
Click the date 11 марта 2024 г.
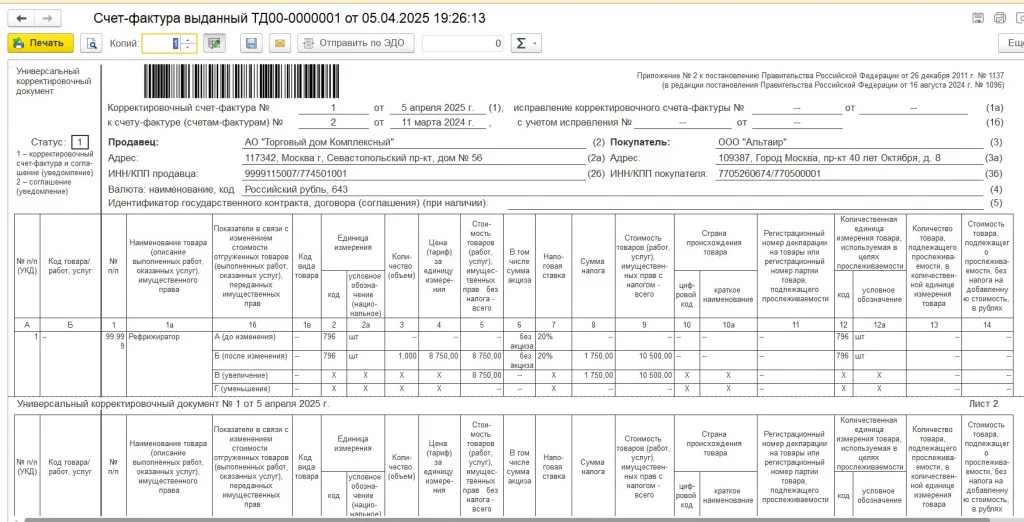[x=440, y=122]
